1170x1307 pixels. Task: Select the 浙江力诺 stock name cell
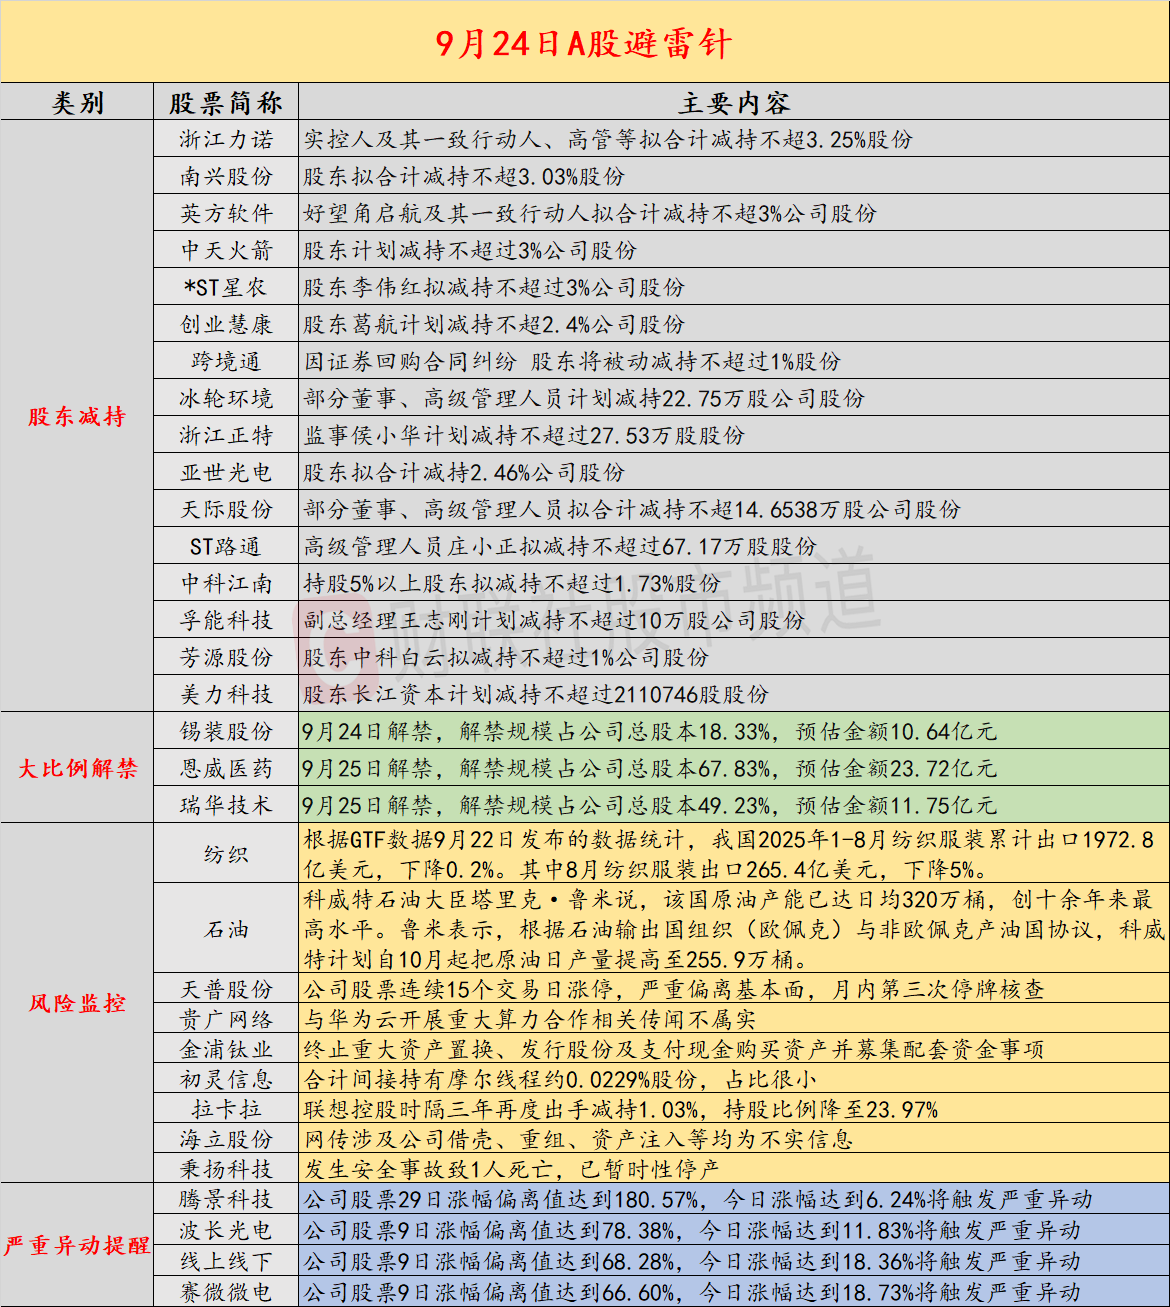226,140
